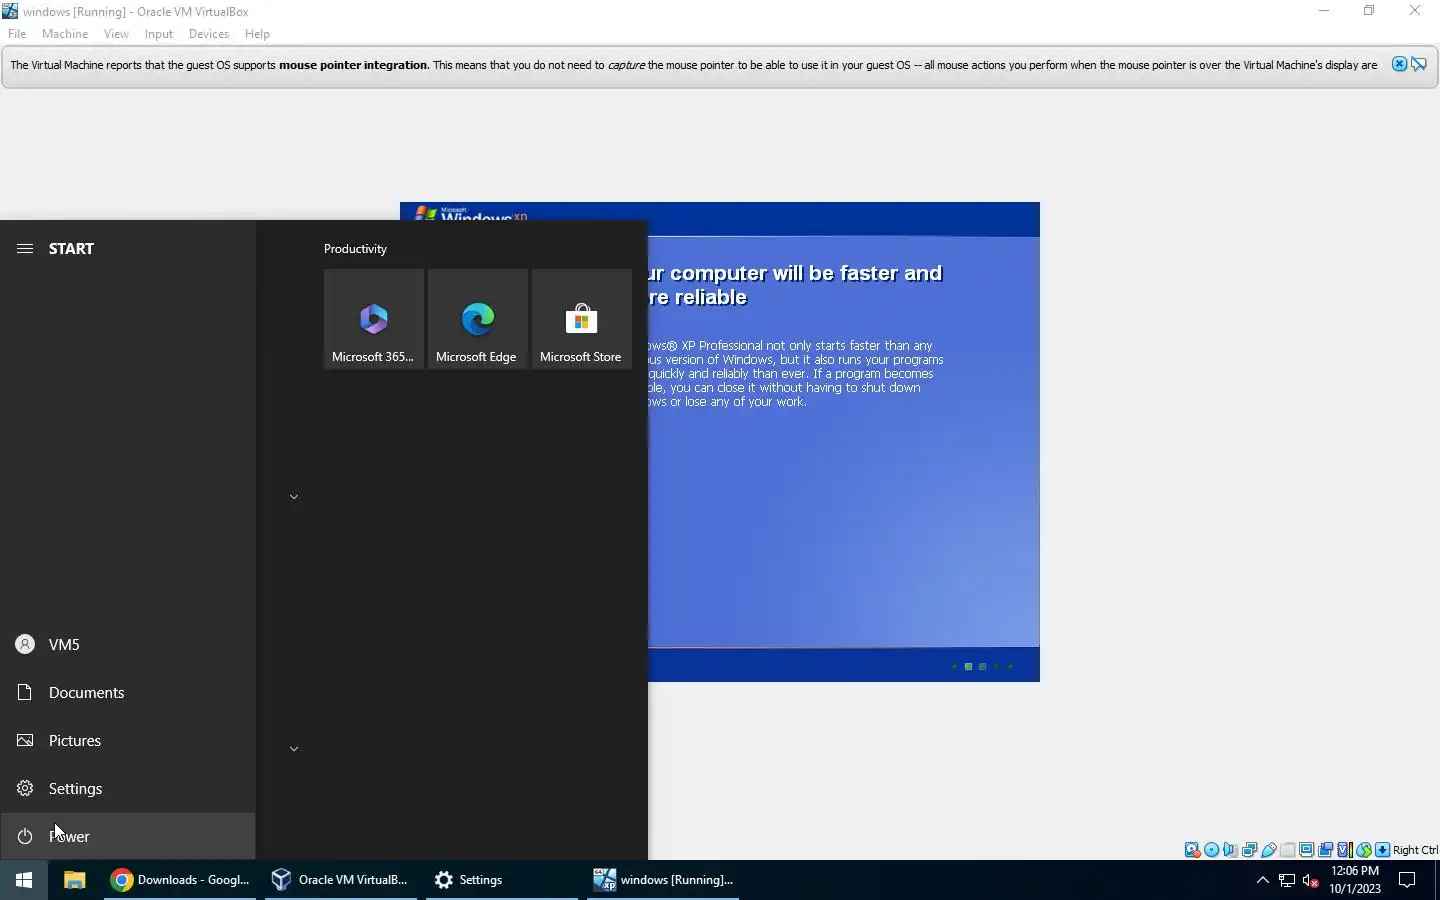Screen dimensions: 1440x900
Task: Click the Right Ctrl host key label
Action: [x=1415, y=850]
